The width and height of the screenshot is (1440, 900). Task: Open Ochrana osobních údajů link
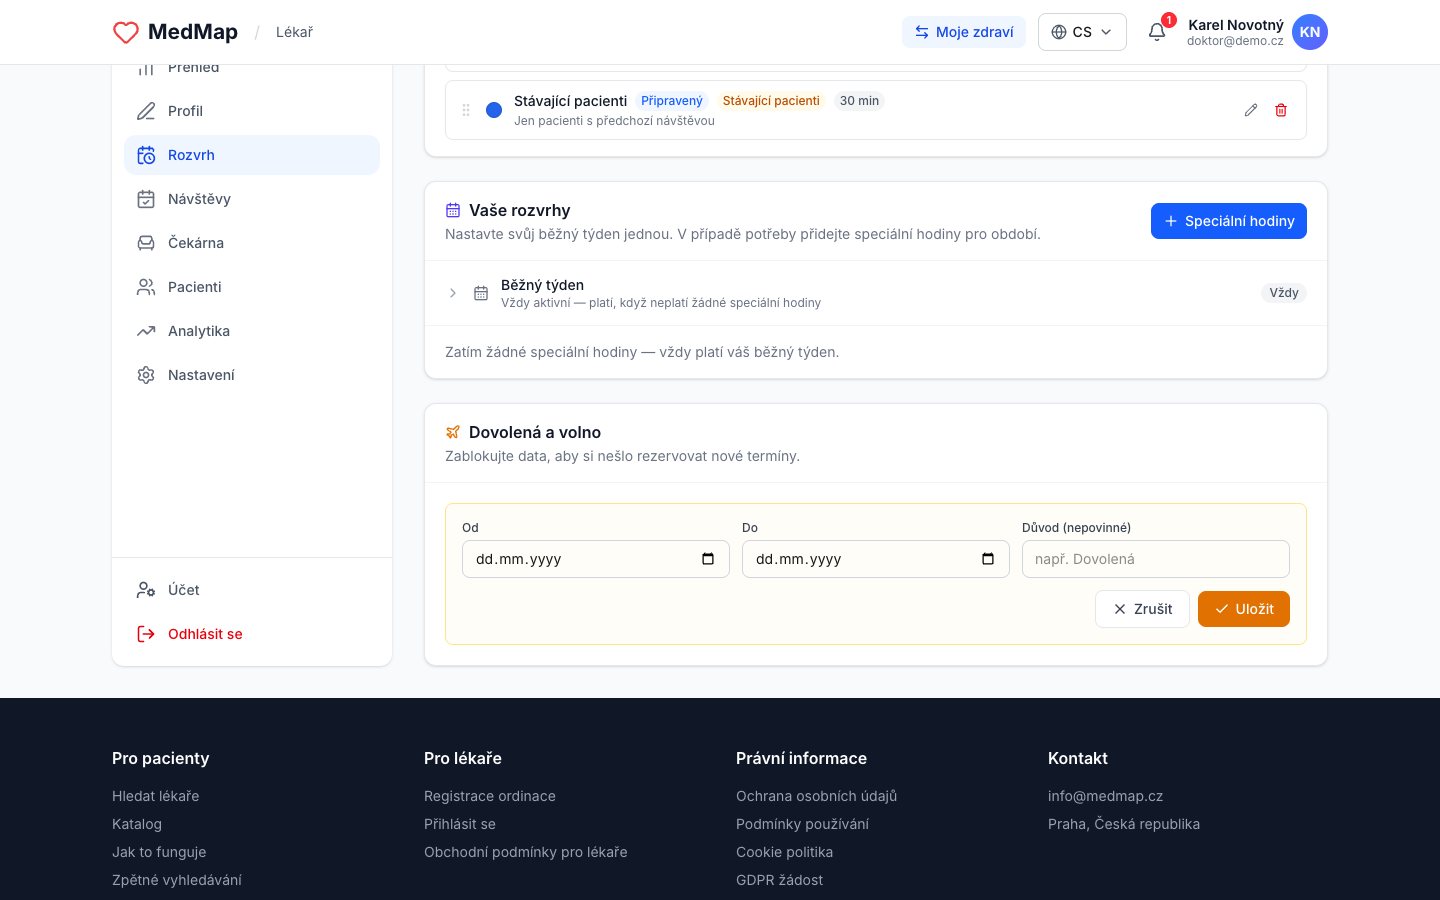pos(816,796)
